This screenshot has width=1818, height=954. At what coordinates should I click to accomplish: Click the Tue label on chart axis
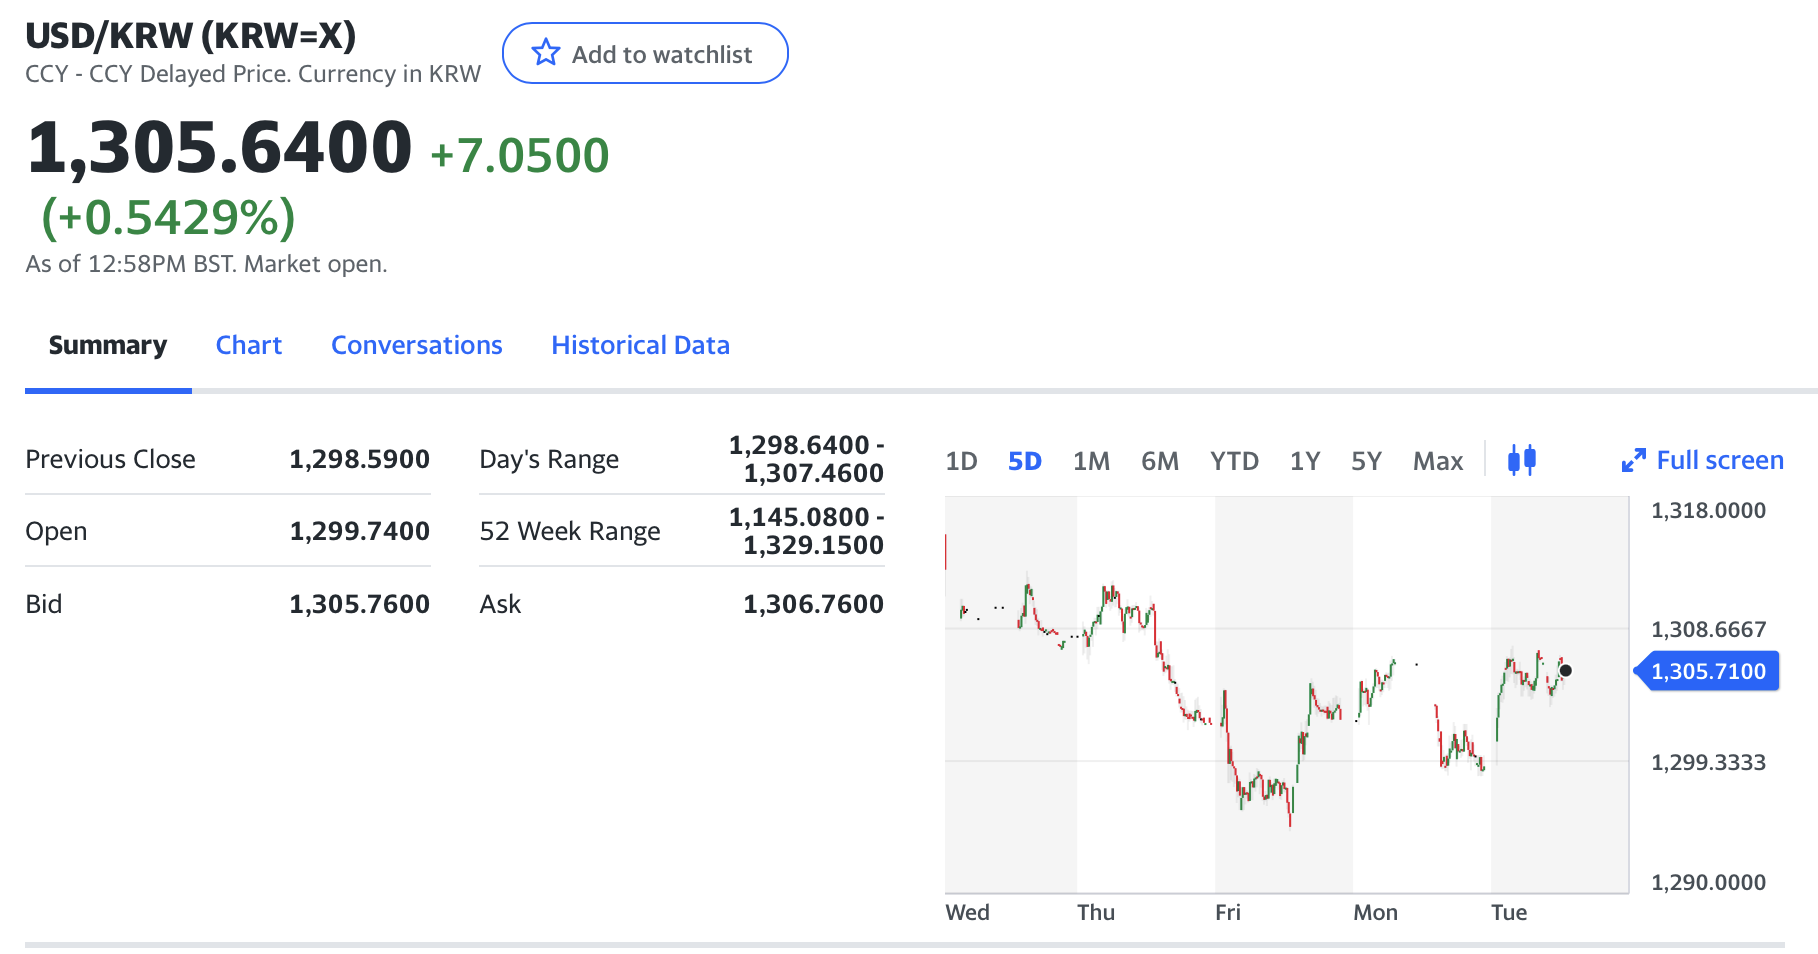pyautogui.click(x=1509, y=912)
